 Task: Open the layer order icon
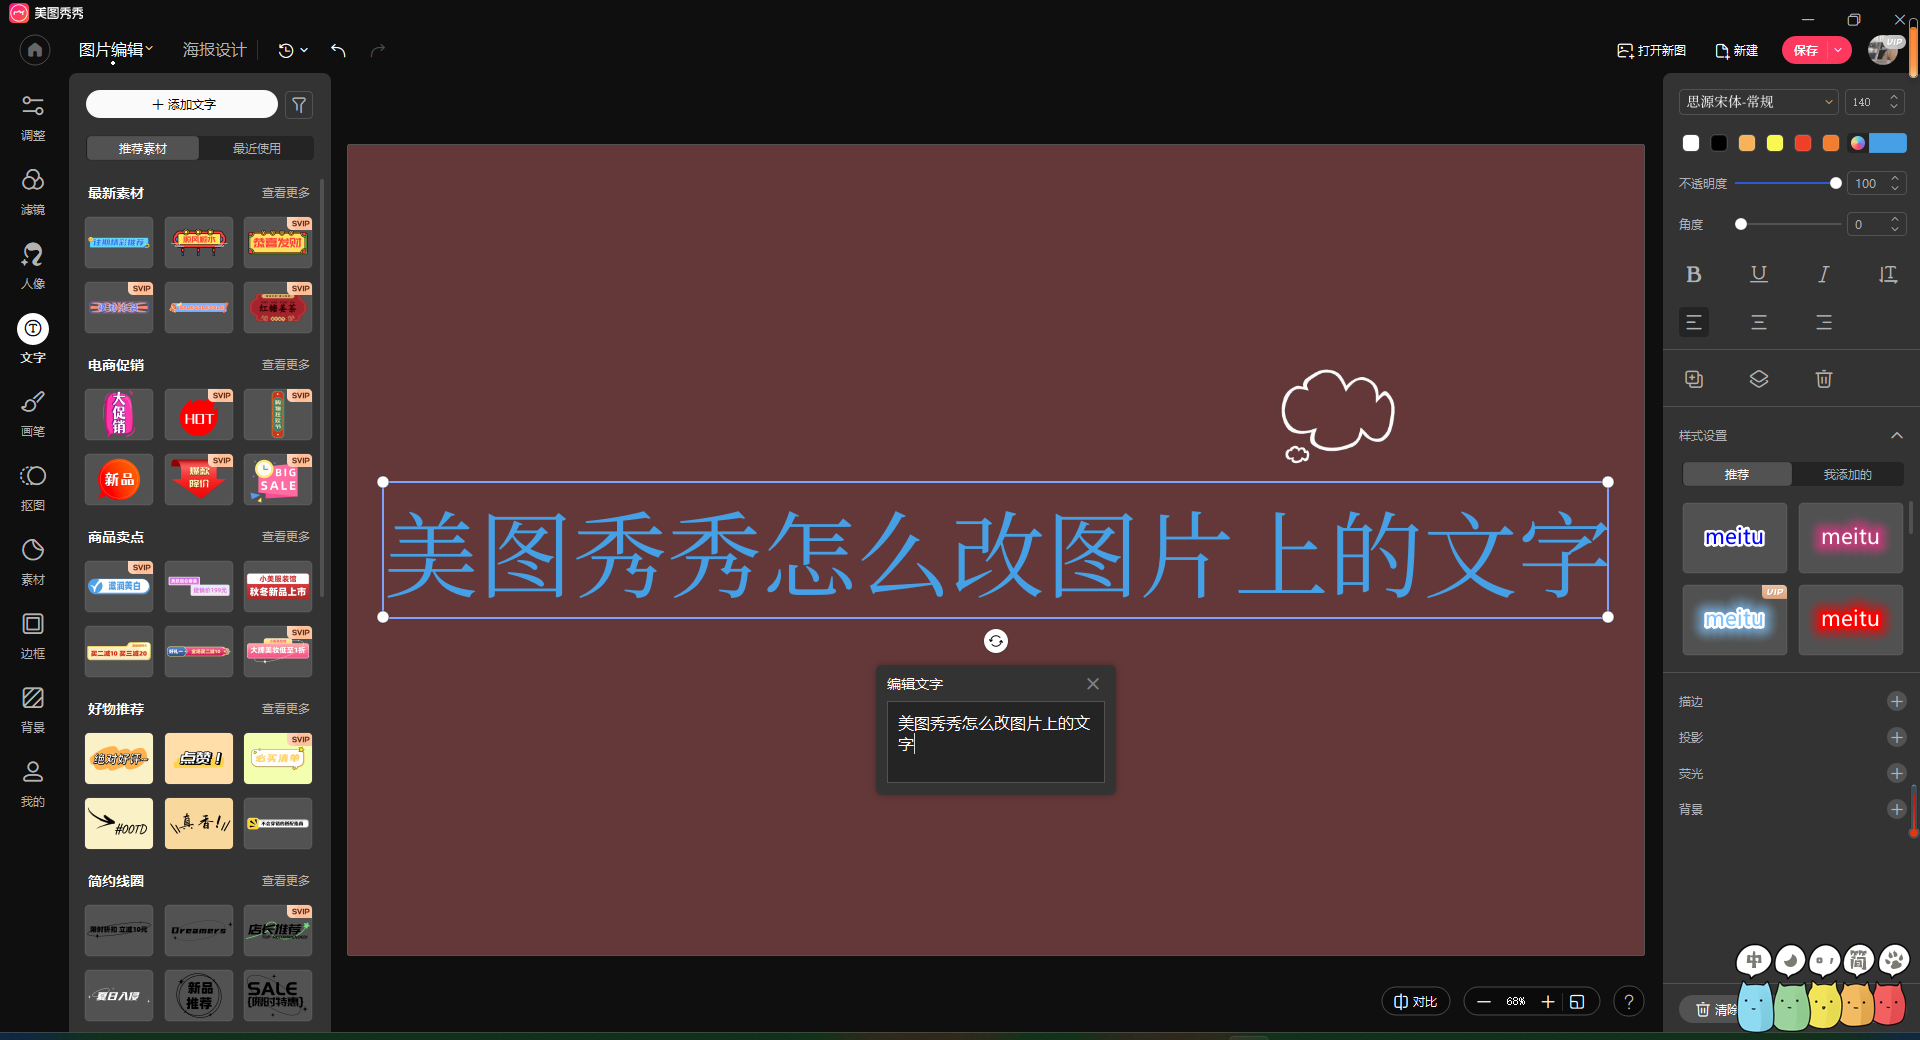pos(1759,379)
